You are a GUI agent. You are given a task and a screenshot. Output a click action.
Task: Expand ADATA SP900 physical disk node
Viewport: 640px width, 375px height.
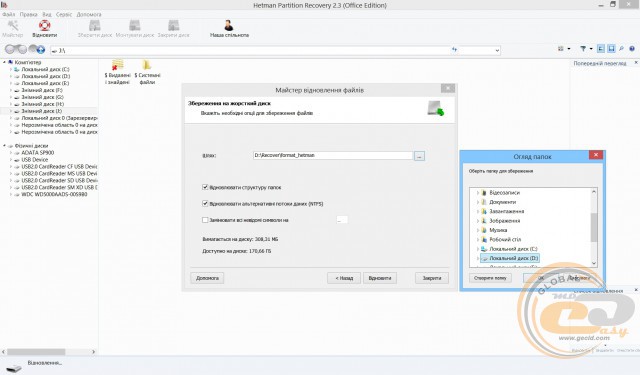(11, 153)
